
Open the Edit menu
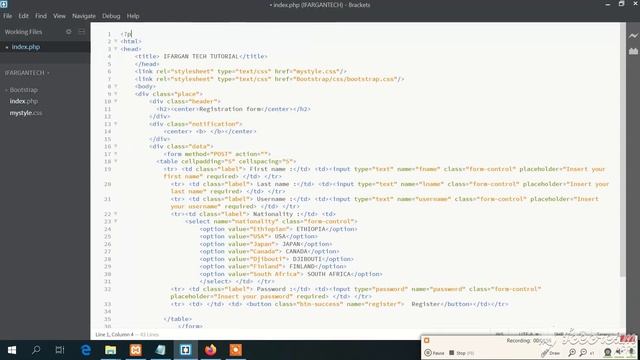tap(24, 16)
